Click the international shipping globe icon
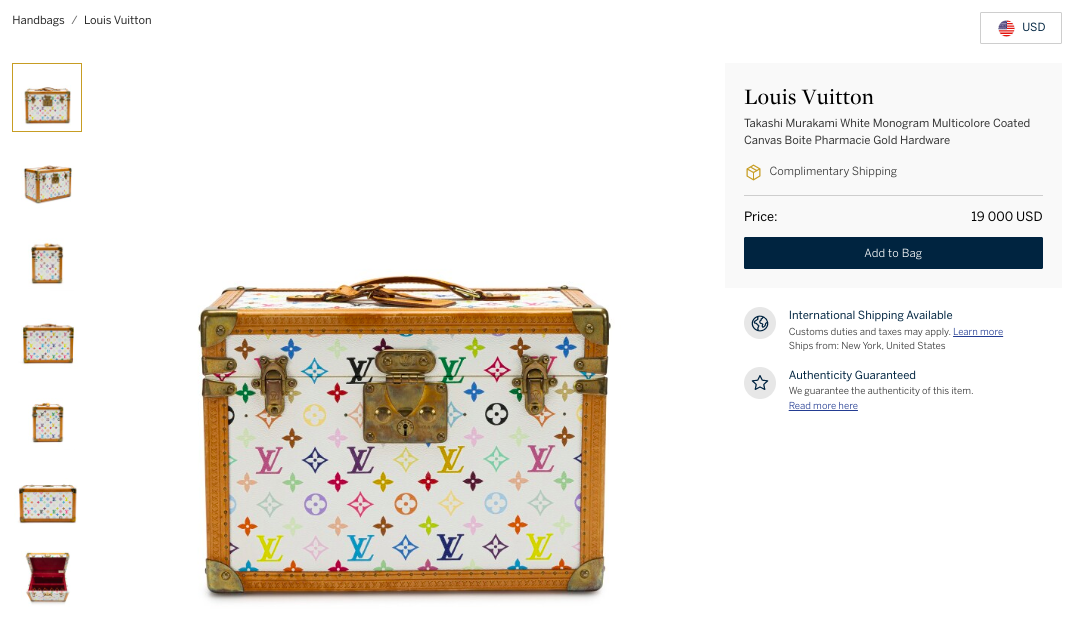Image resolution: width=1079 pixels, height=636 pixels. click(760, 324)
